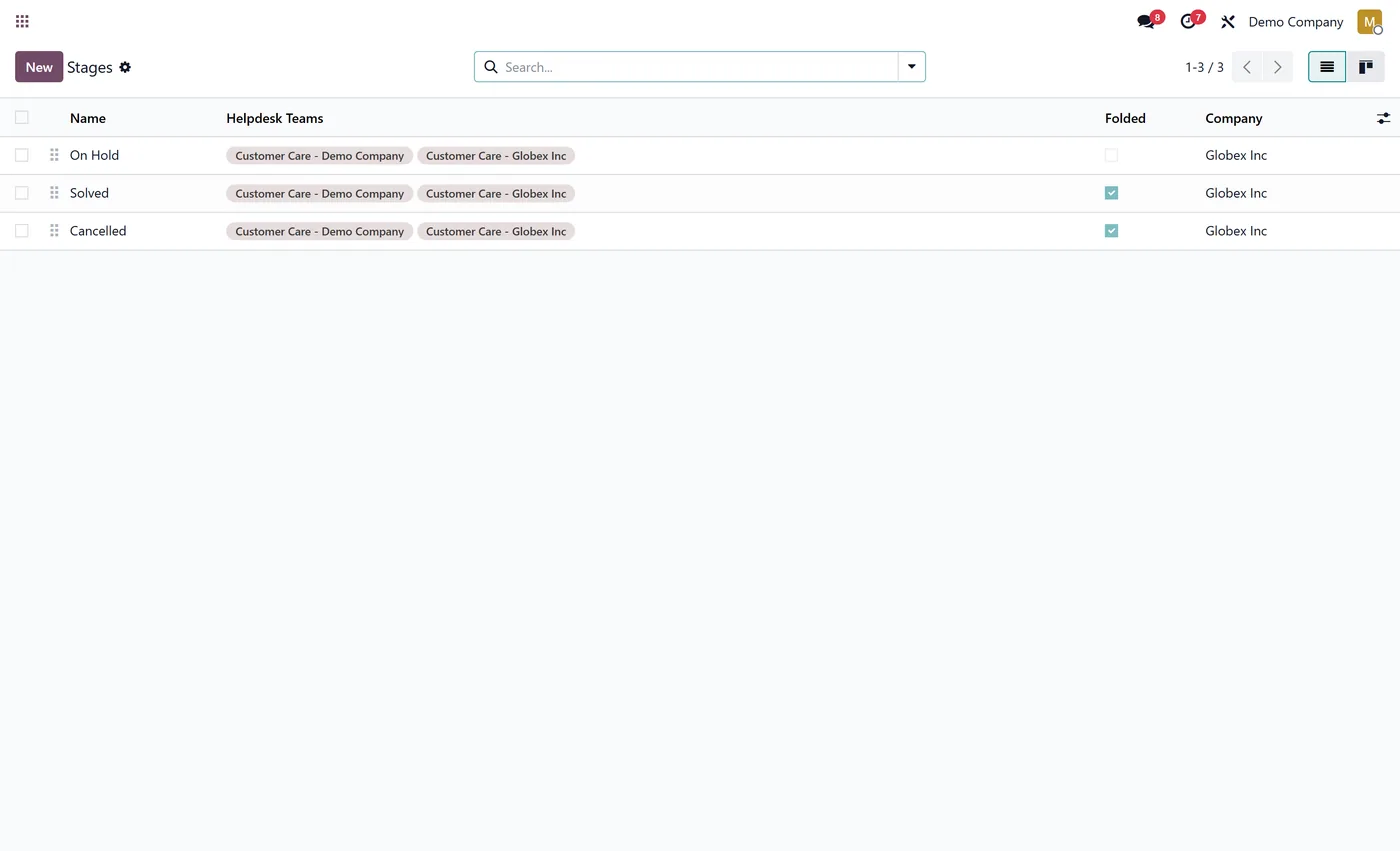Click Customer Care - Globex Inc tag in Solved row
The image size is (1400, 851).
[496, 194]
